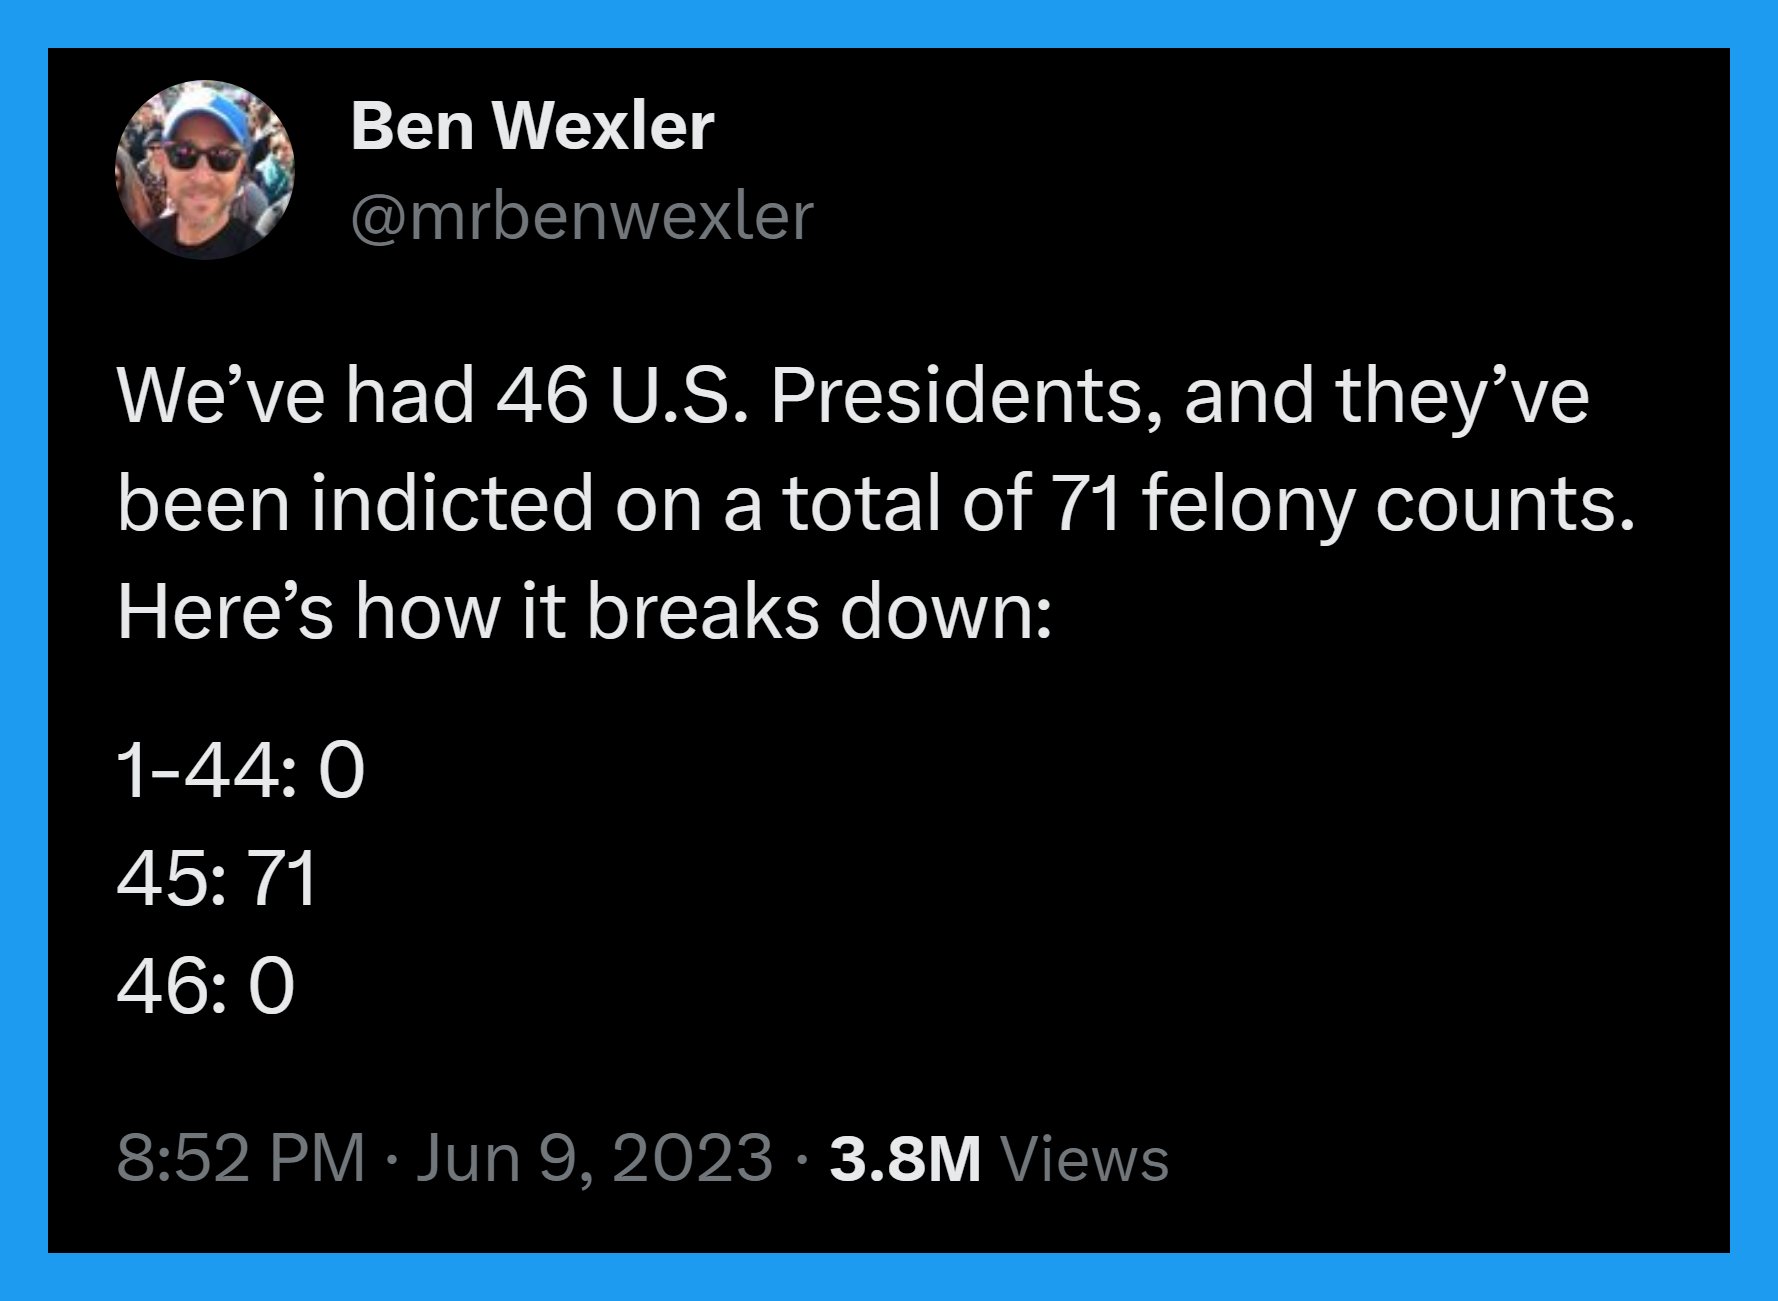The height and width of the screenshot is (1301, 1778).
Task: Click the word We've starting the tweet
Action: pos(221,395)
